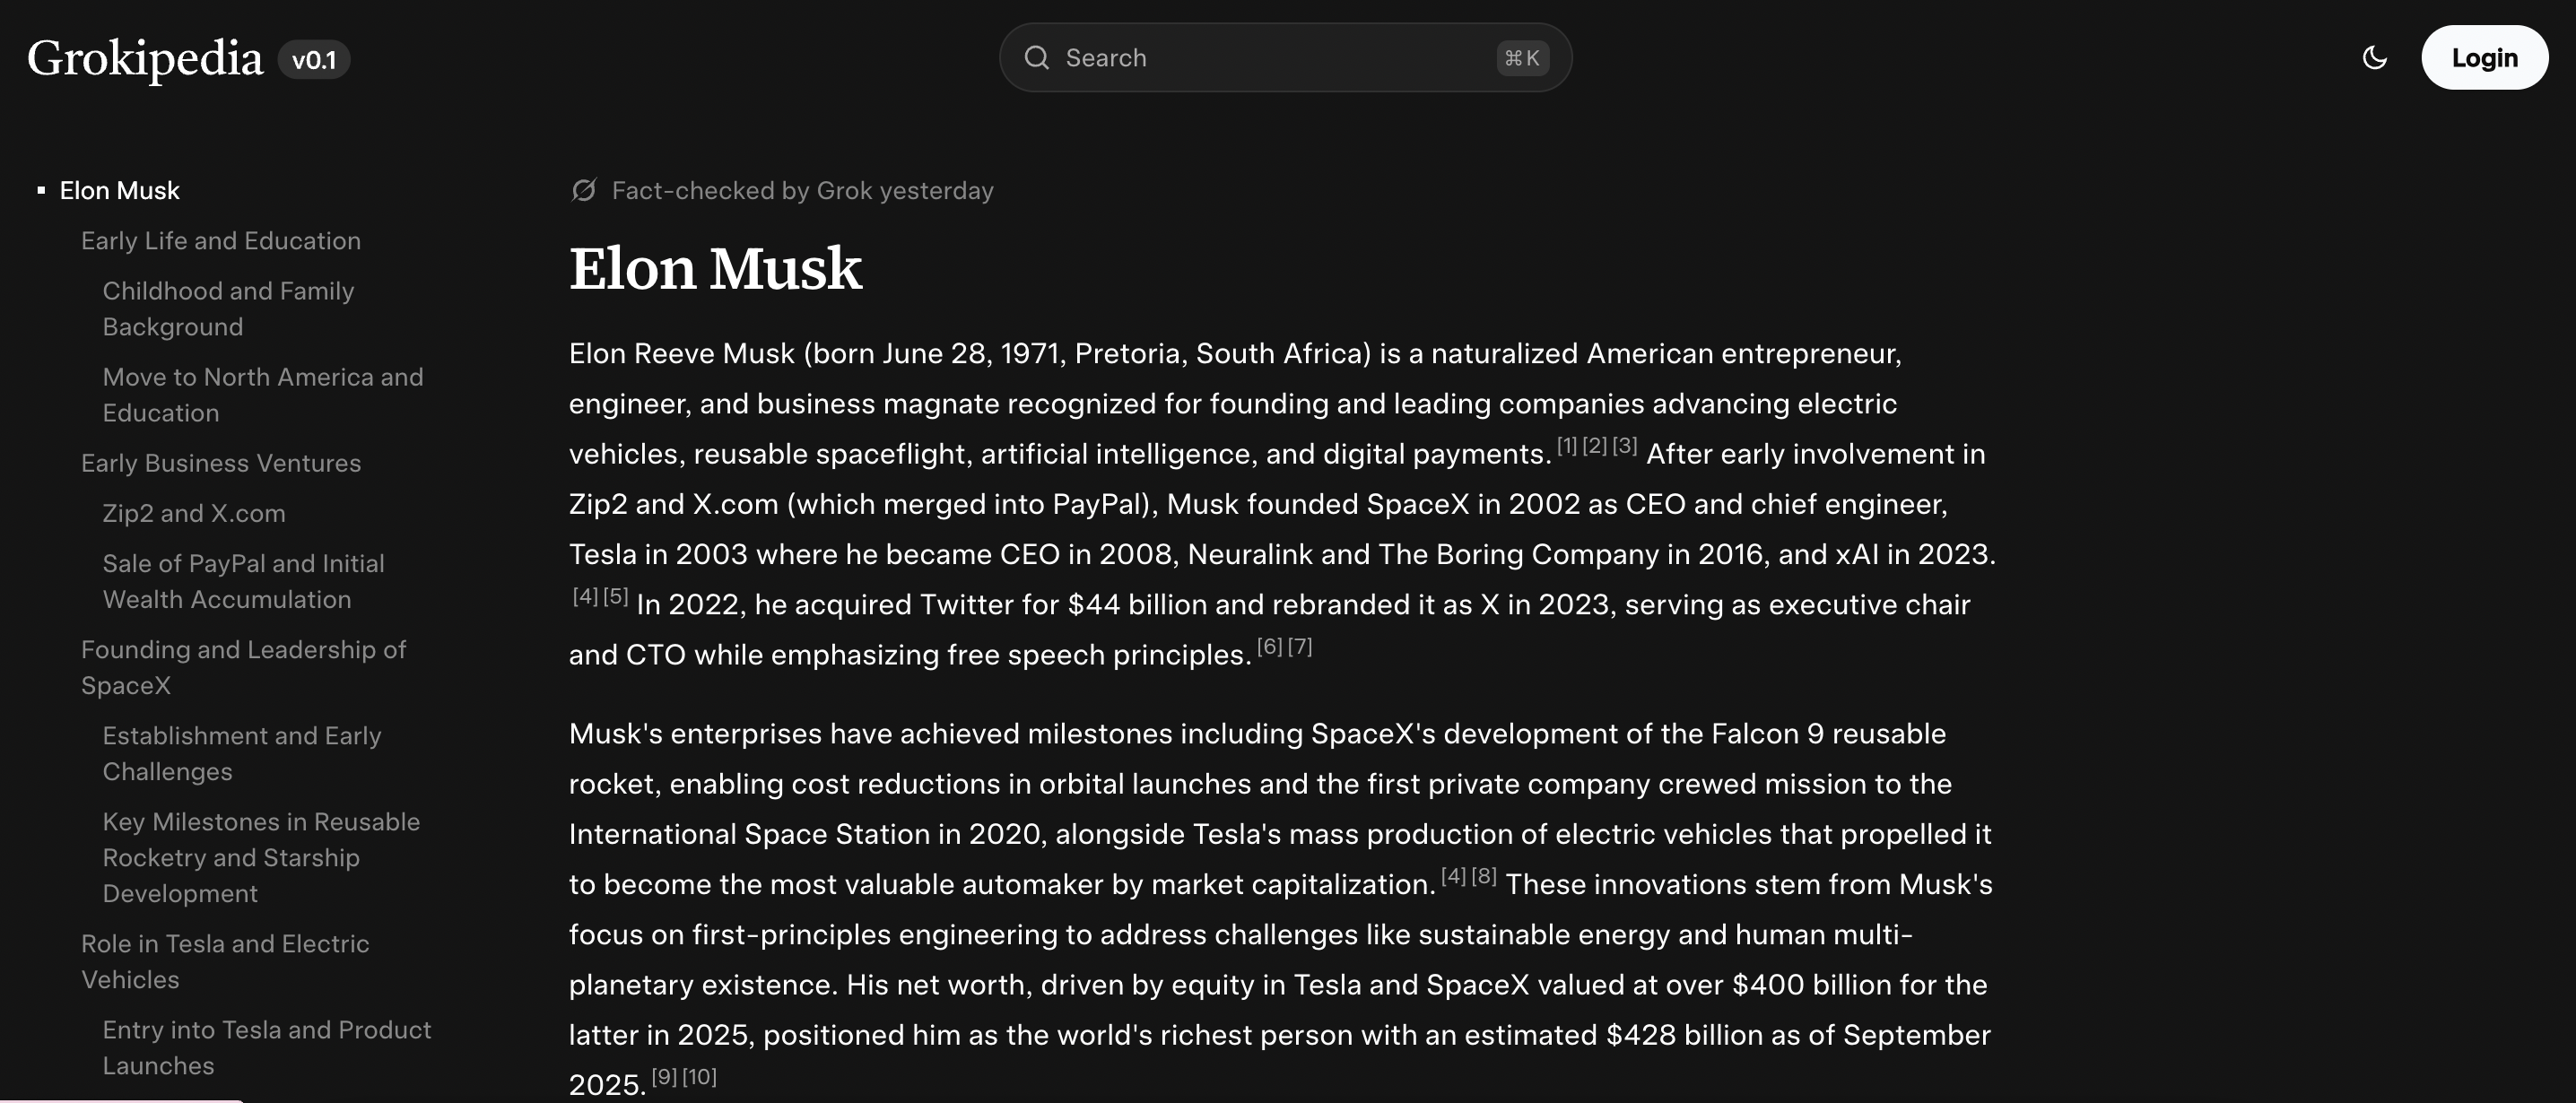The height and width of the screenshot is (1103, 2576).
Task: Click the search magnifier icon
Action: pyautogui.click(x=1037, y=58)
